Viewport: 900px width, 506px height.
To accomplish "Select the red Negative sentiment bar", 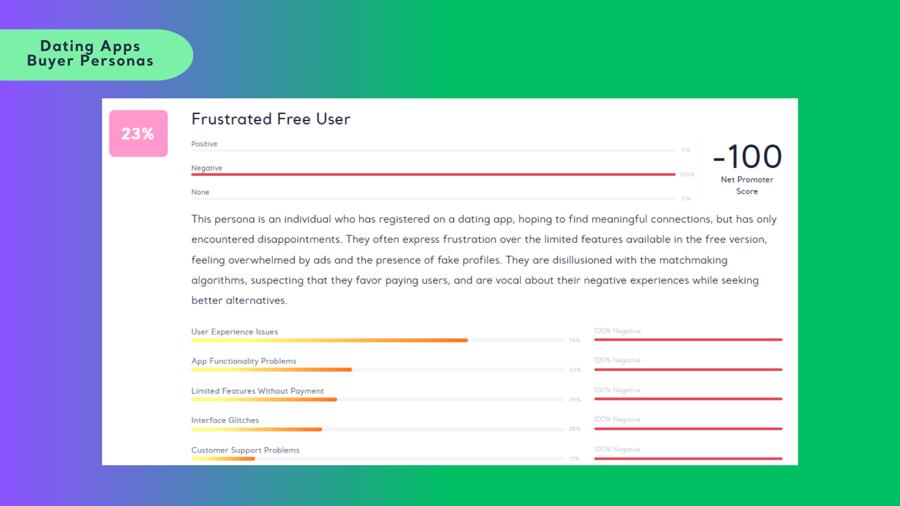I will point(433,174).
